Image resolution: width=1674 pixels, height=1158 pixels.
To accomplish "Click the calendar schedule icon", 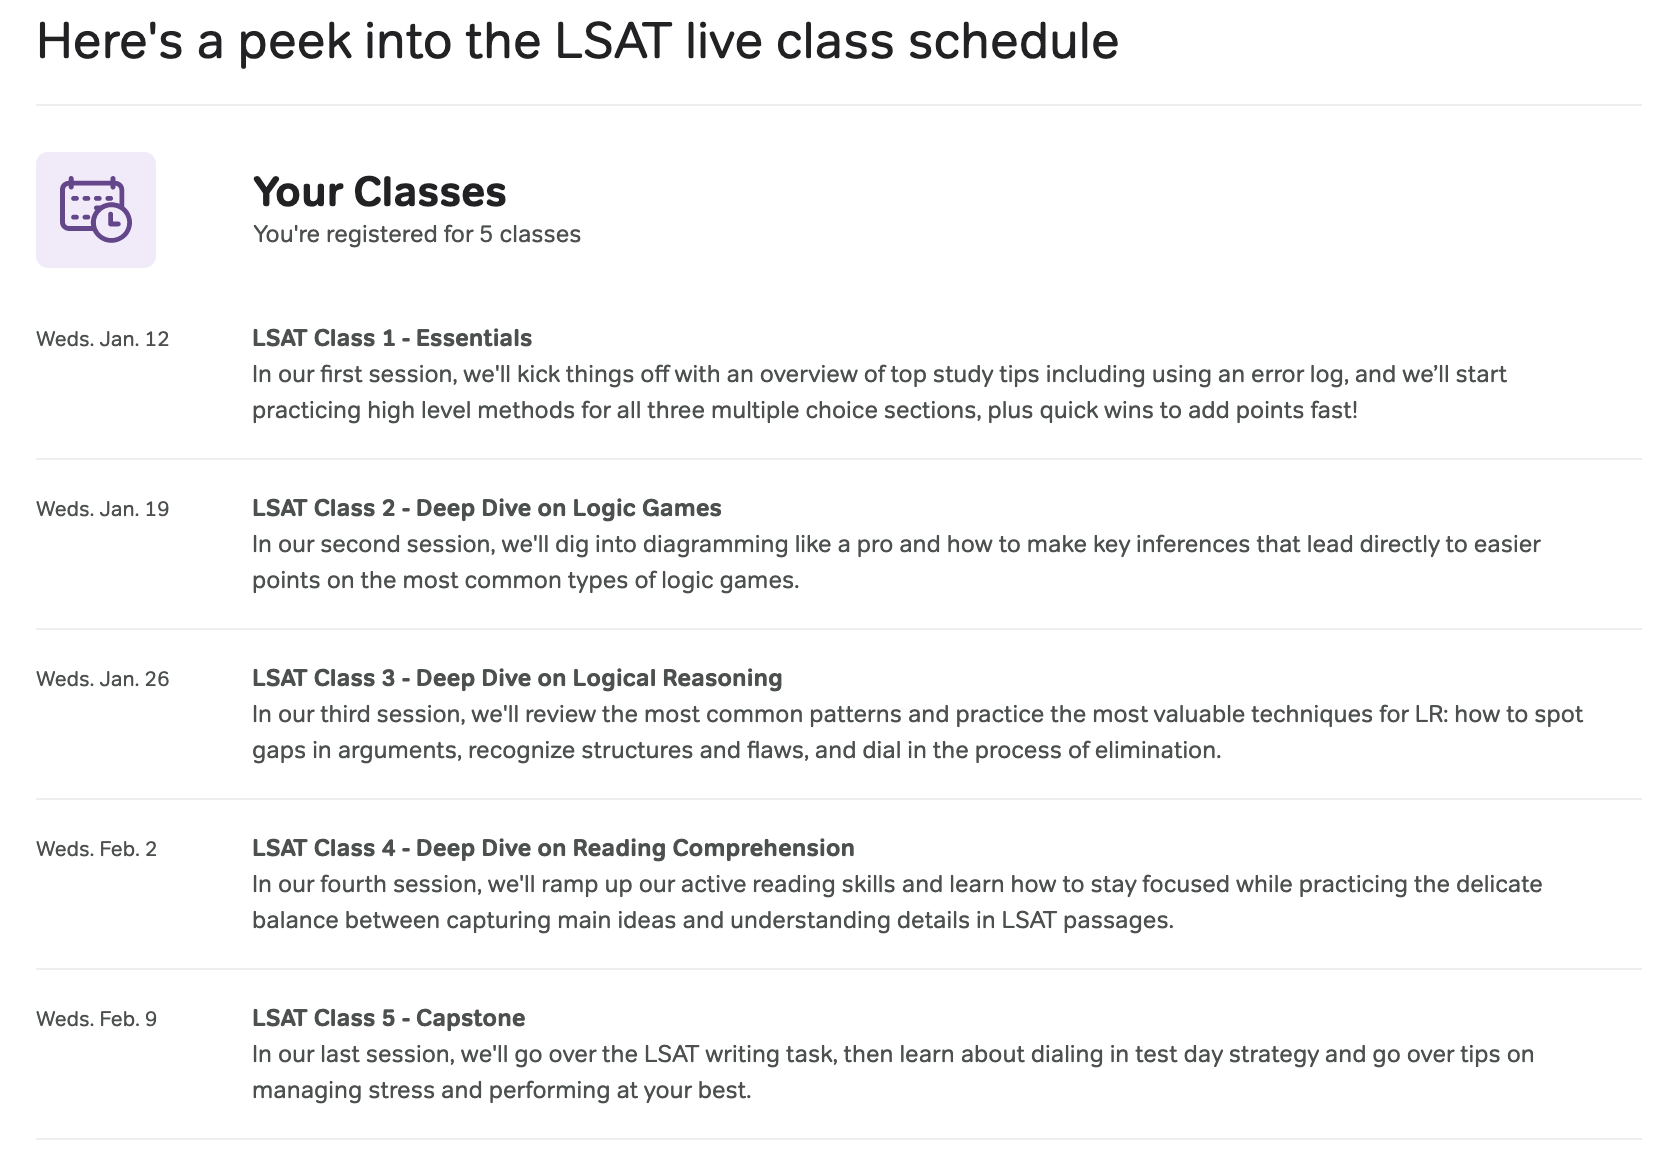I will point(95,209).
